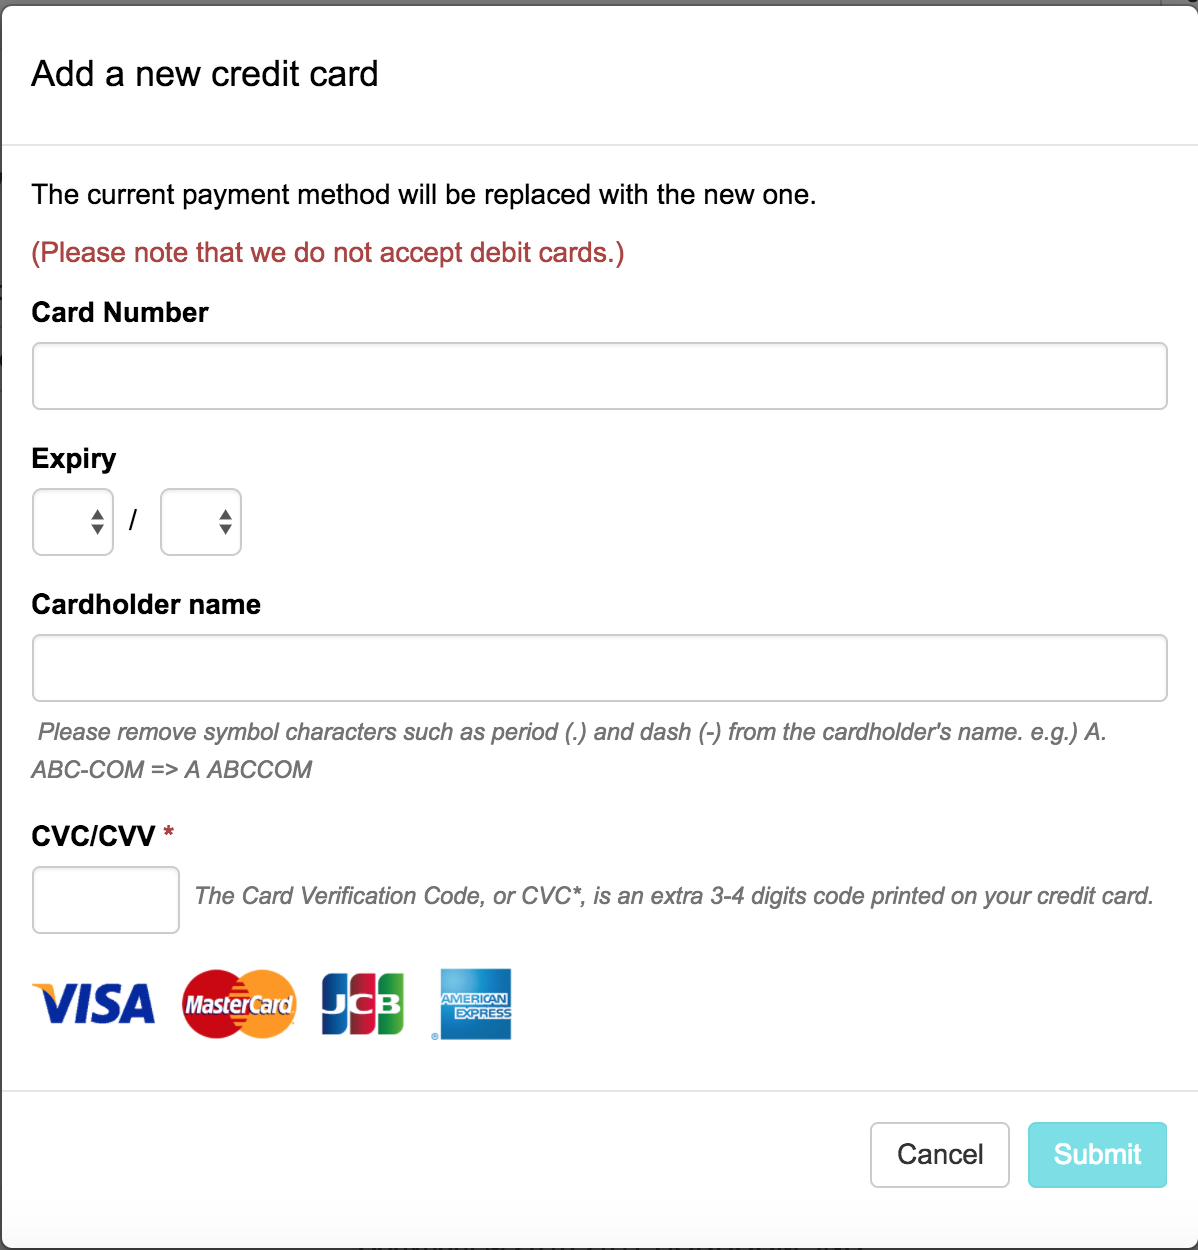Click the Card Verification Code help text
This screenshot has width=1198, height=1250.
(674, 896)
